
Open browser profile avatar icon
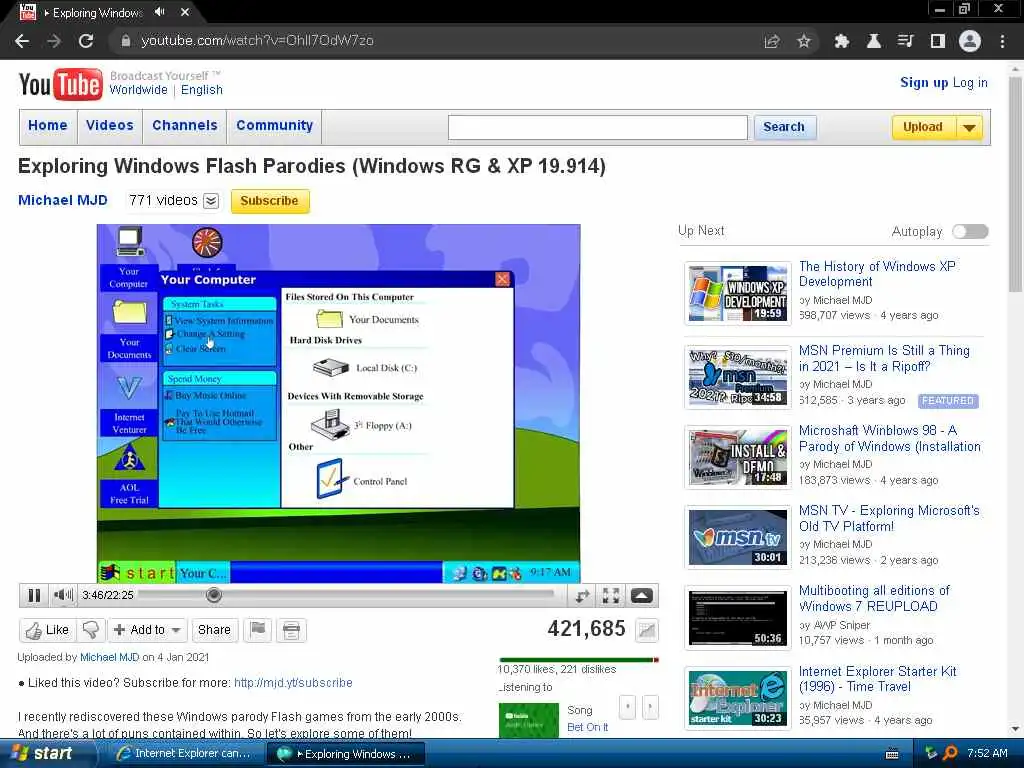pyautogui.click(x=970, y=41)
